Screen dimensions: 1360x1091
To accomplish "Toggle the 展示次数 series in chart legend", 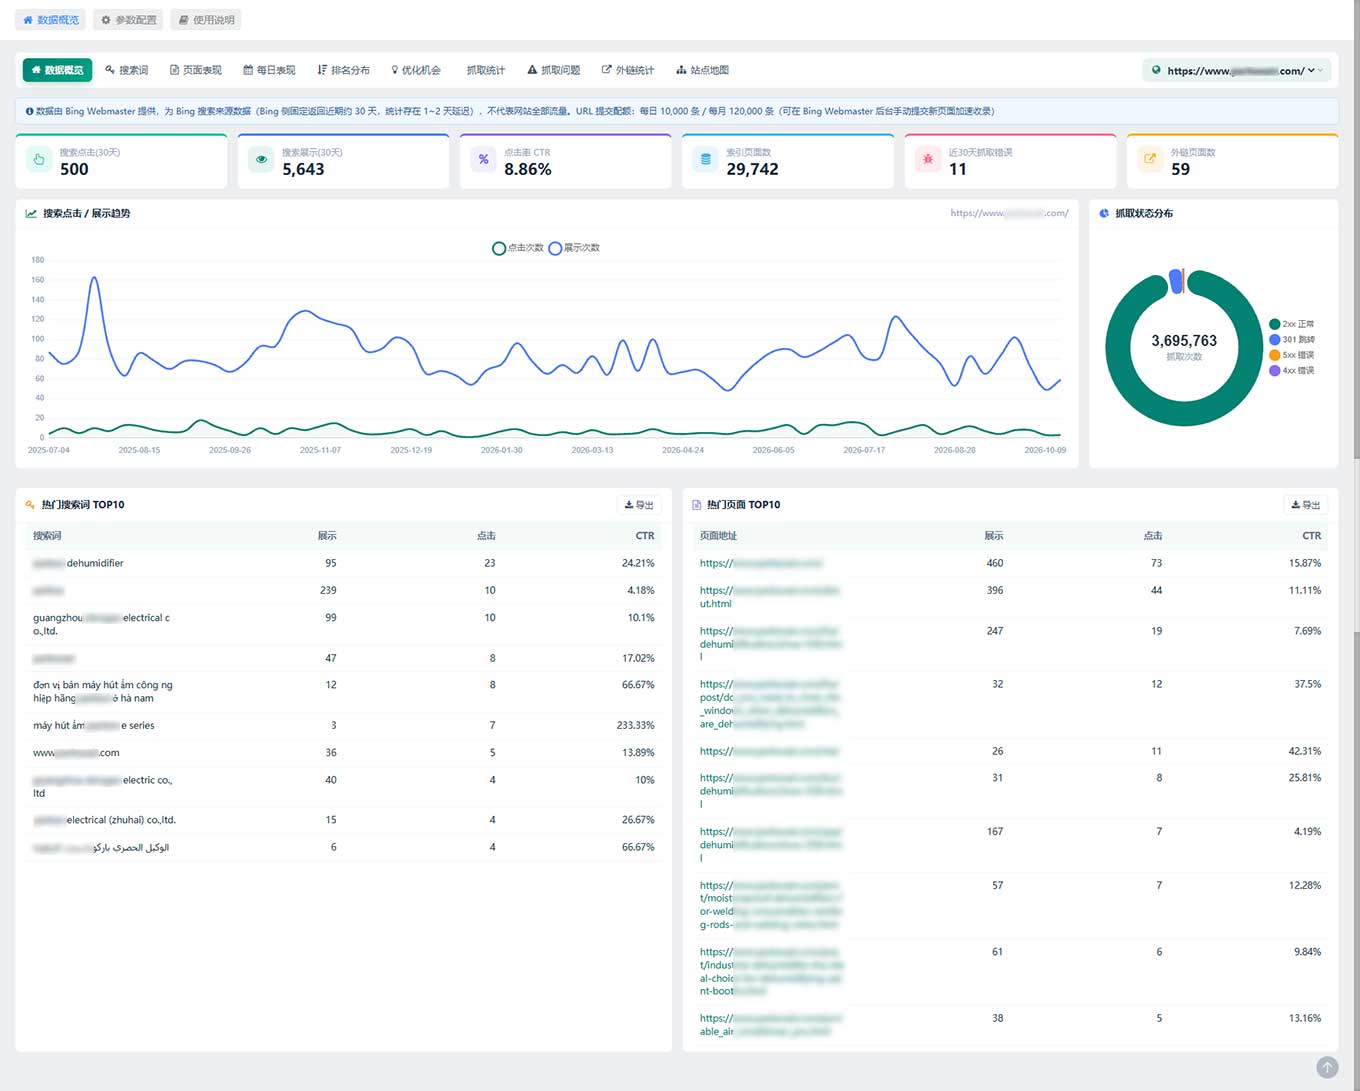I will [x=574, y=248].
